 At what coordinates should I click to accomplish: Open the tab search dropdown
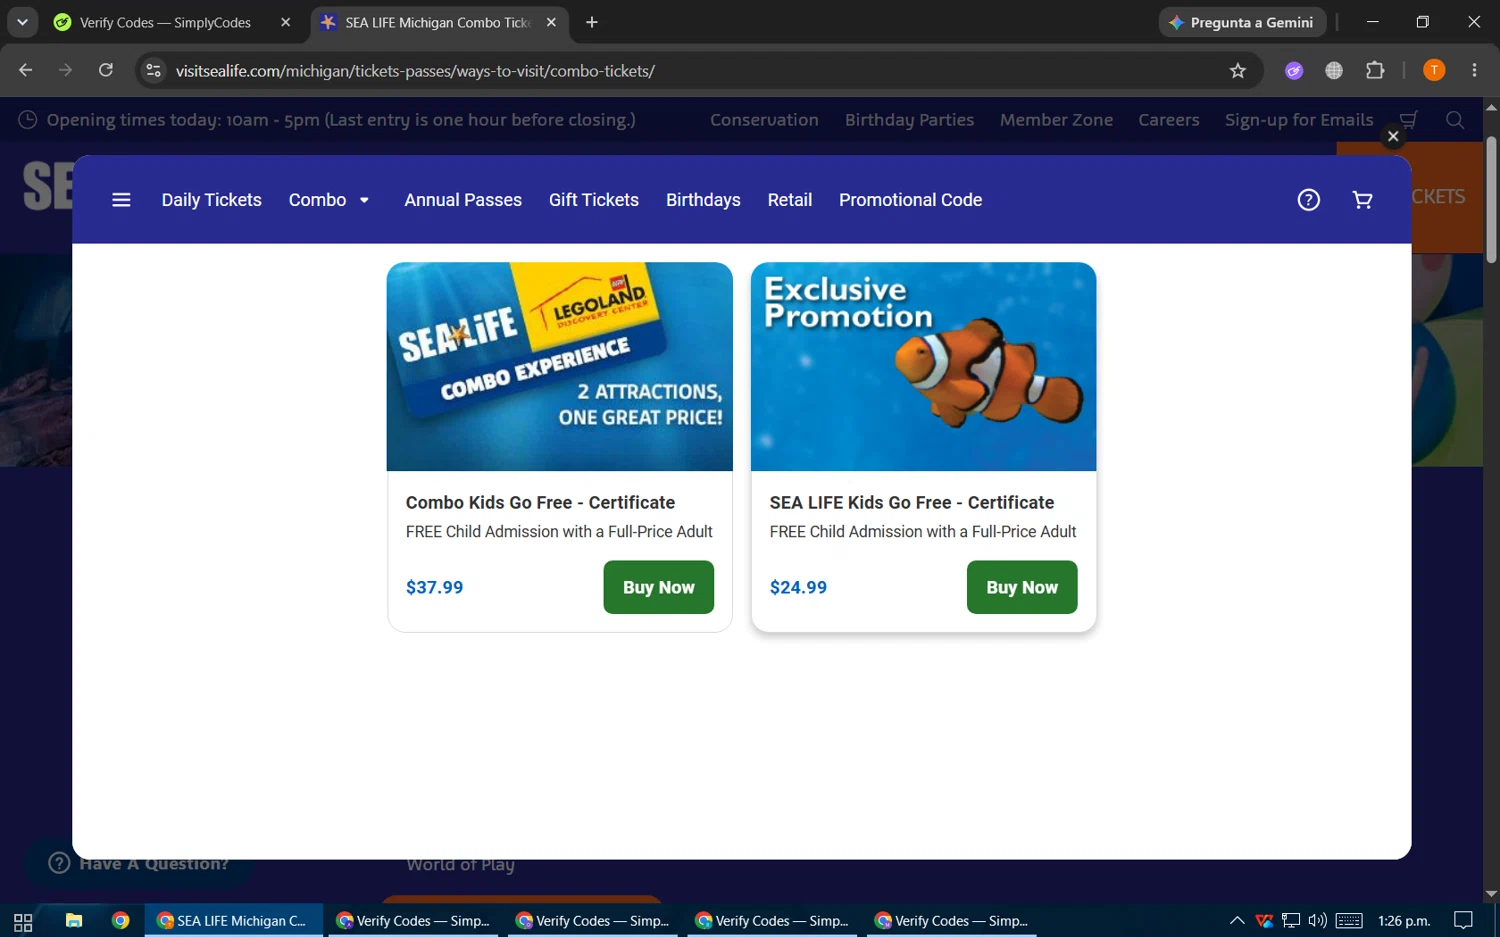click(x=22, y=22)
